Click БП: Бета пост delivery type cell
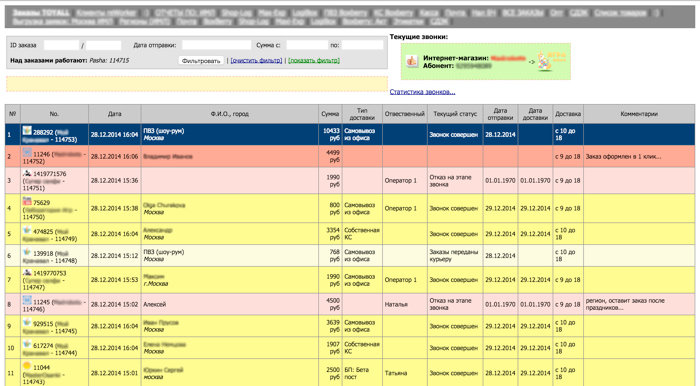 tap(356, 373)
